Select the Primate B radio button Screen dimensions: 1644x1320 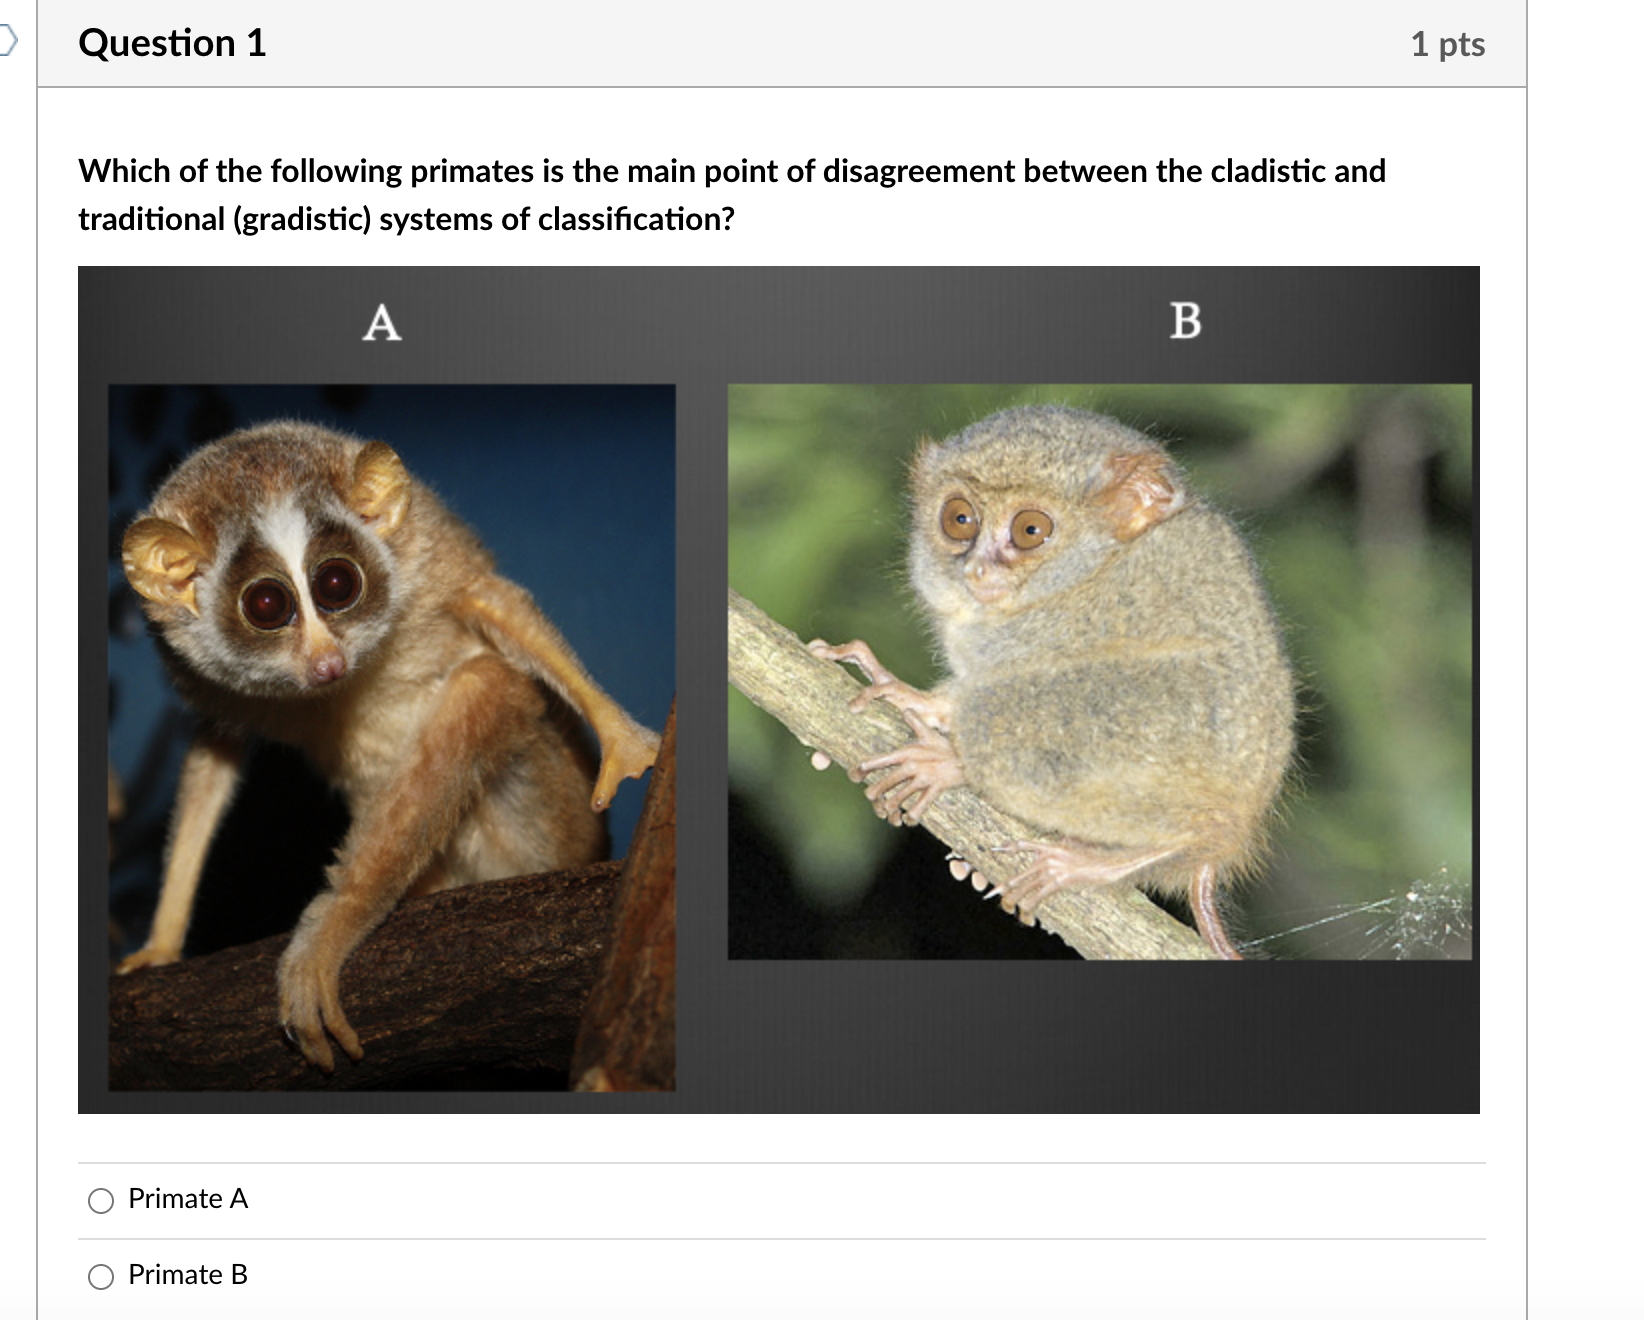(x=101, y=1276)
